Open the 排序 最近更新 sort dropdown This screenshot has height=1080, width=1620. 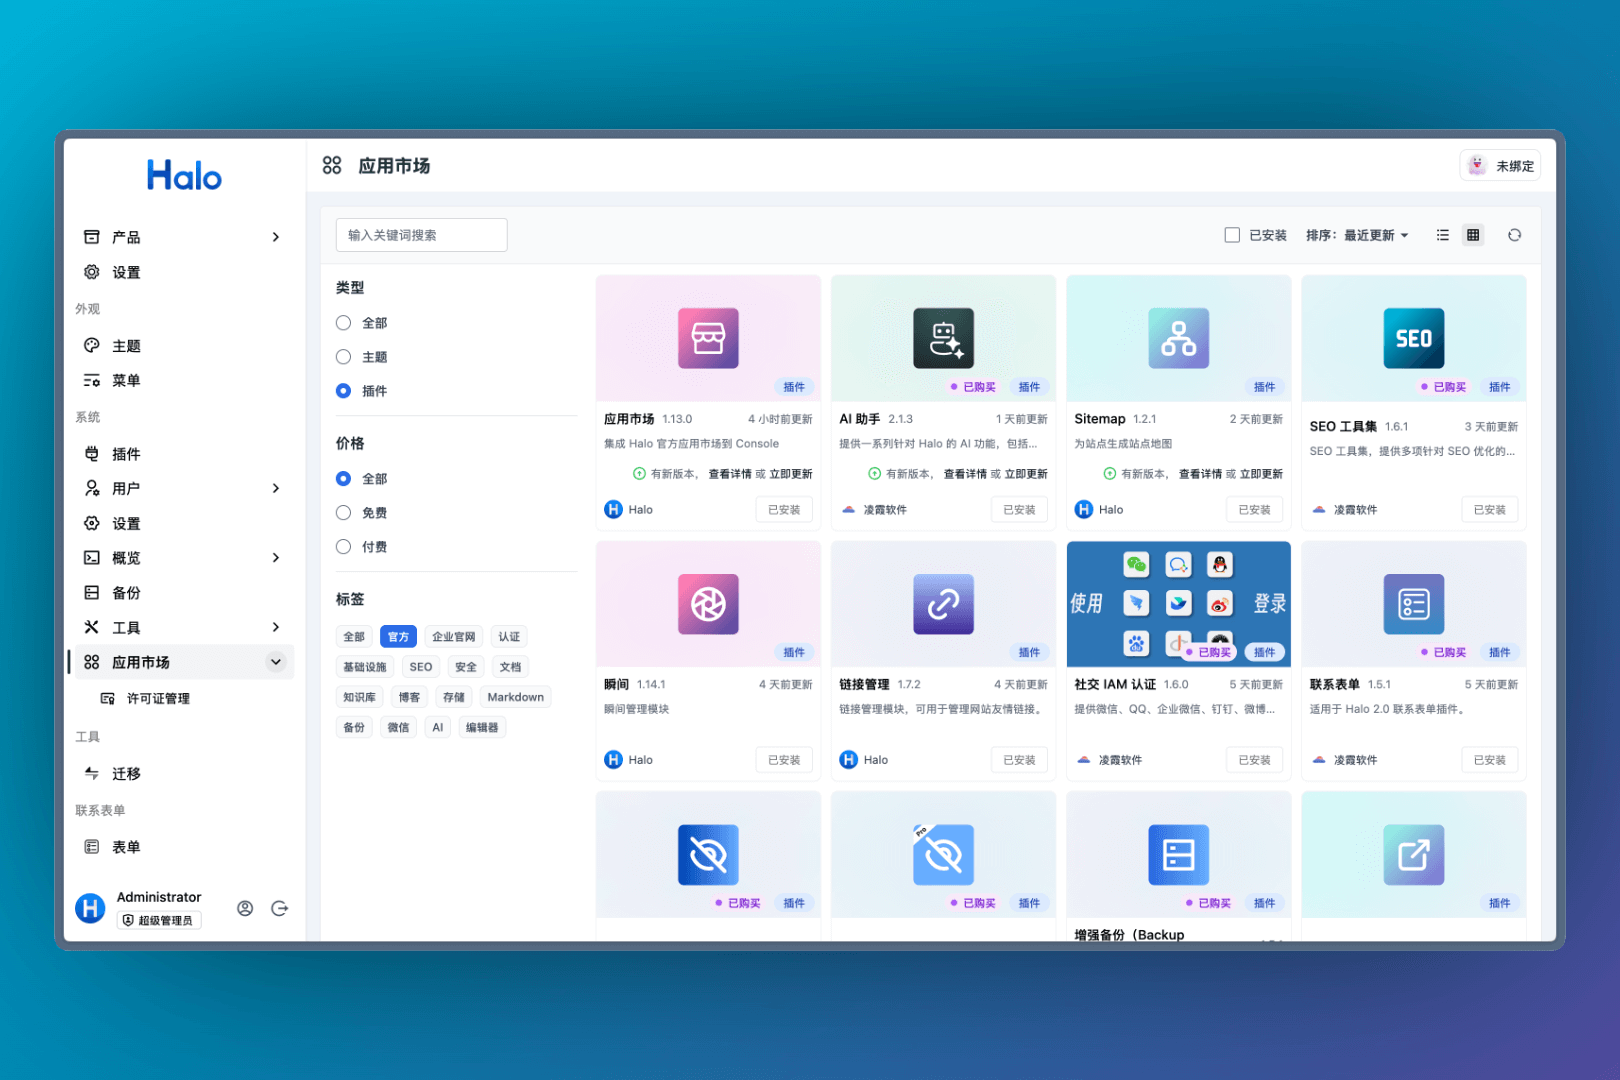tap(1357, 235)
